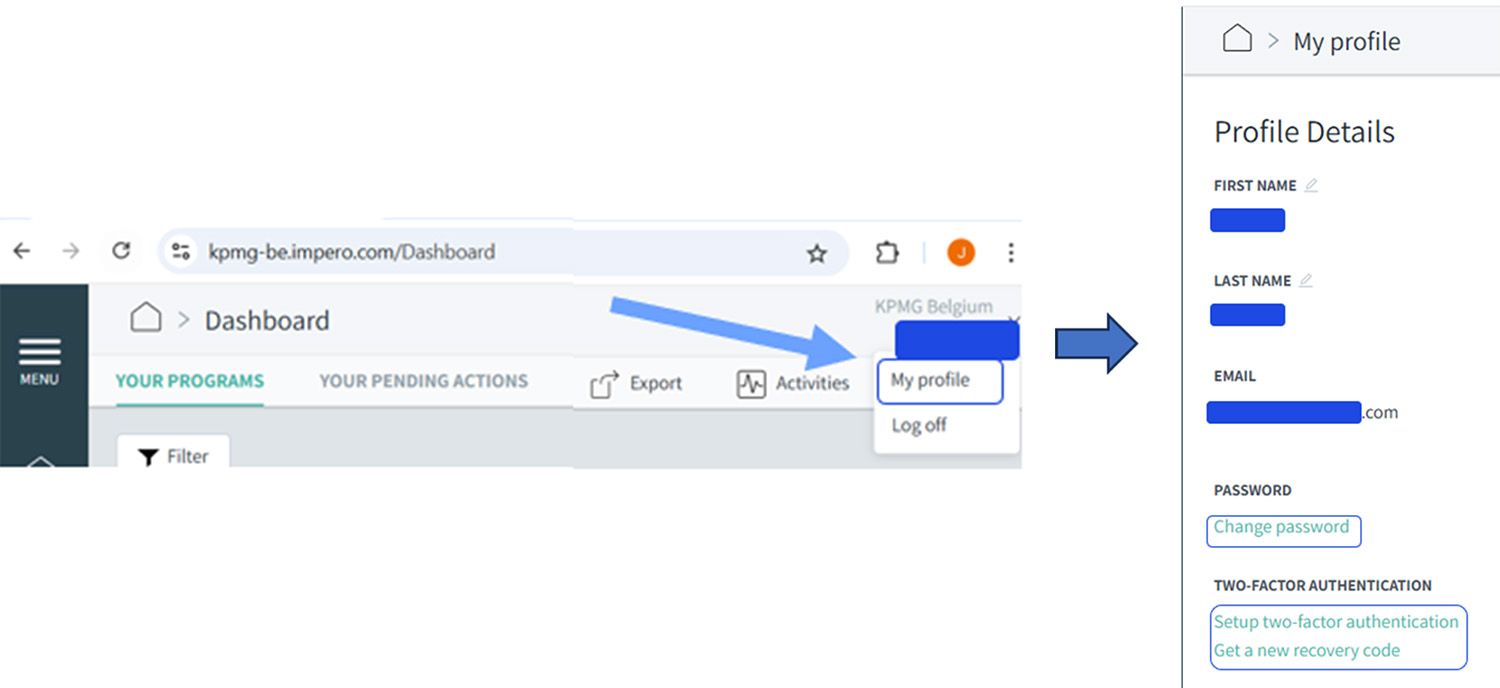The height and width of the screenshot is (688, 1500).
Task: Click the browser back arrow
Action: (21, 251)
